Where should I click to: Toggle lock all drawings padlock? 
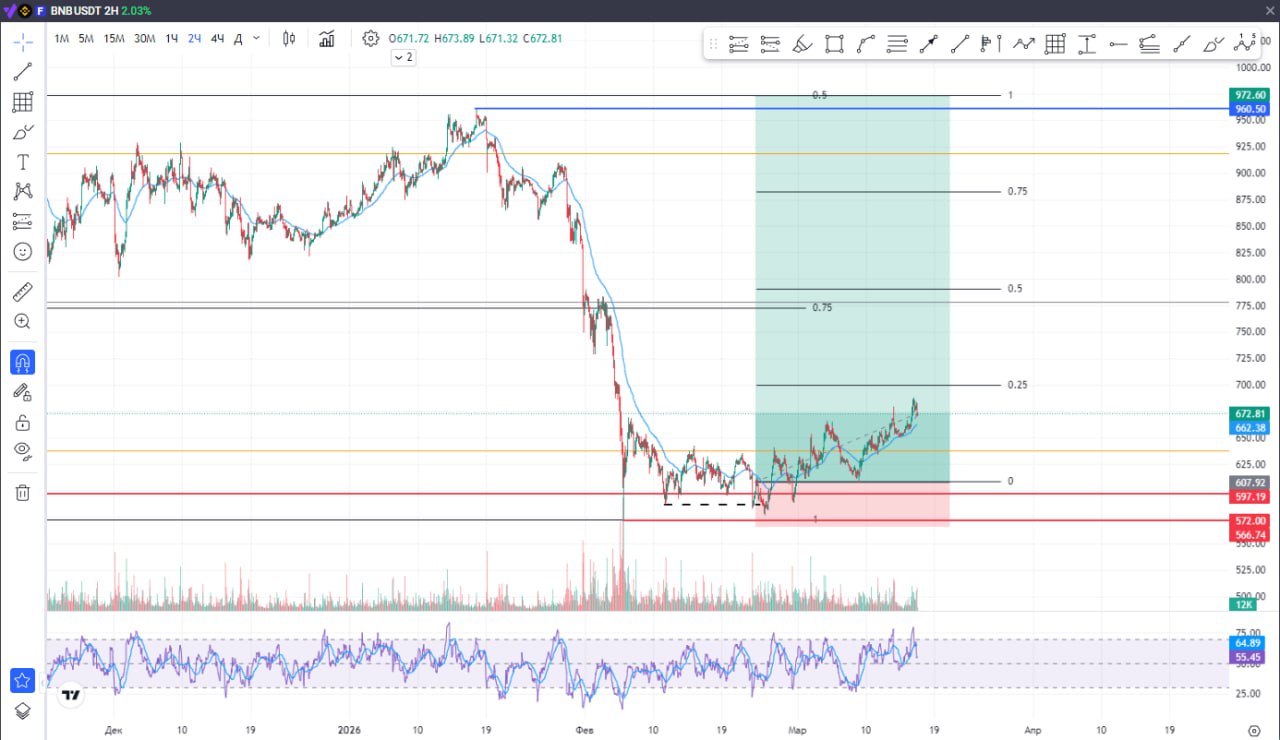coord(22,422)
